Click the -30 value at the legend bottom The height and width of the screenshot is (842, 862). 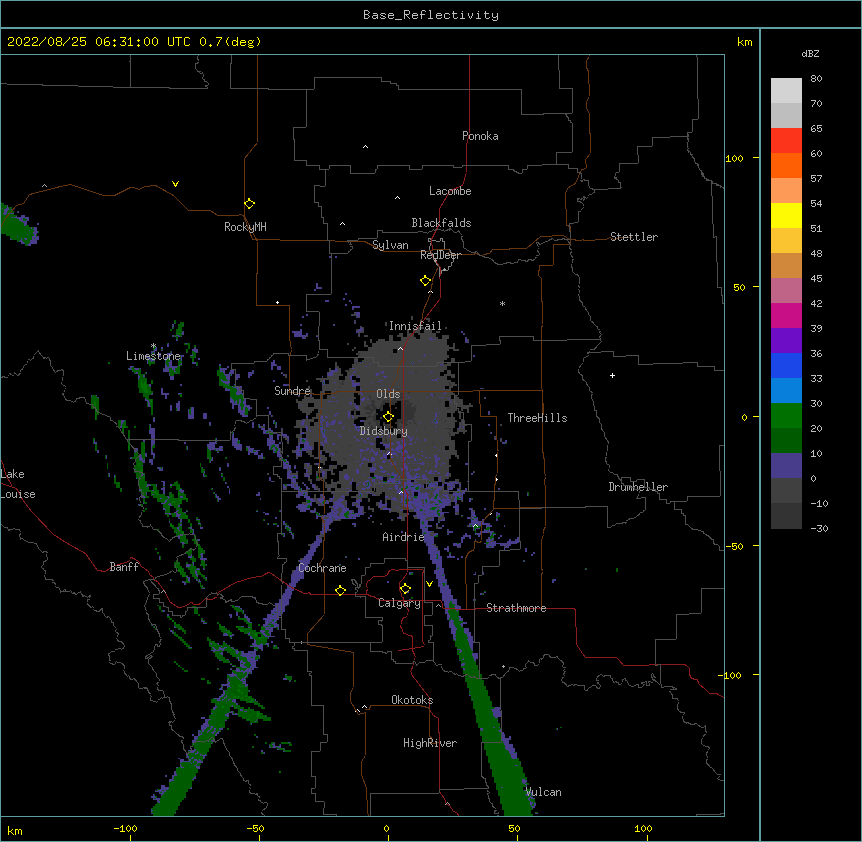point(819,528)
